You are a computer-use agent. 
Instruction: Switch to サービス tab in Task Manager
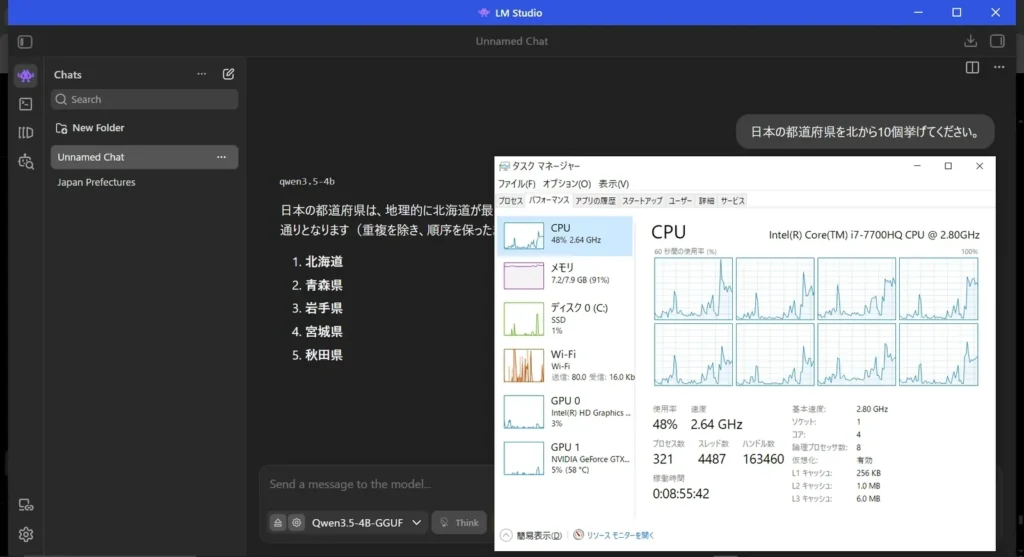732,201
